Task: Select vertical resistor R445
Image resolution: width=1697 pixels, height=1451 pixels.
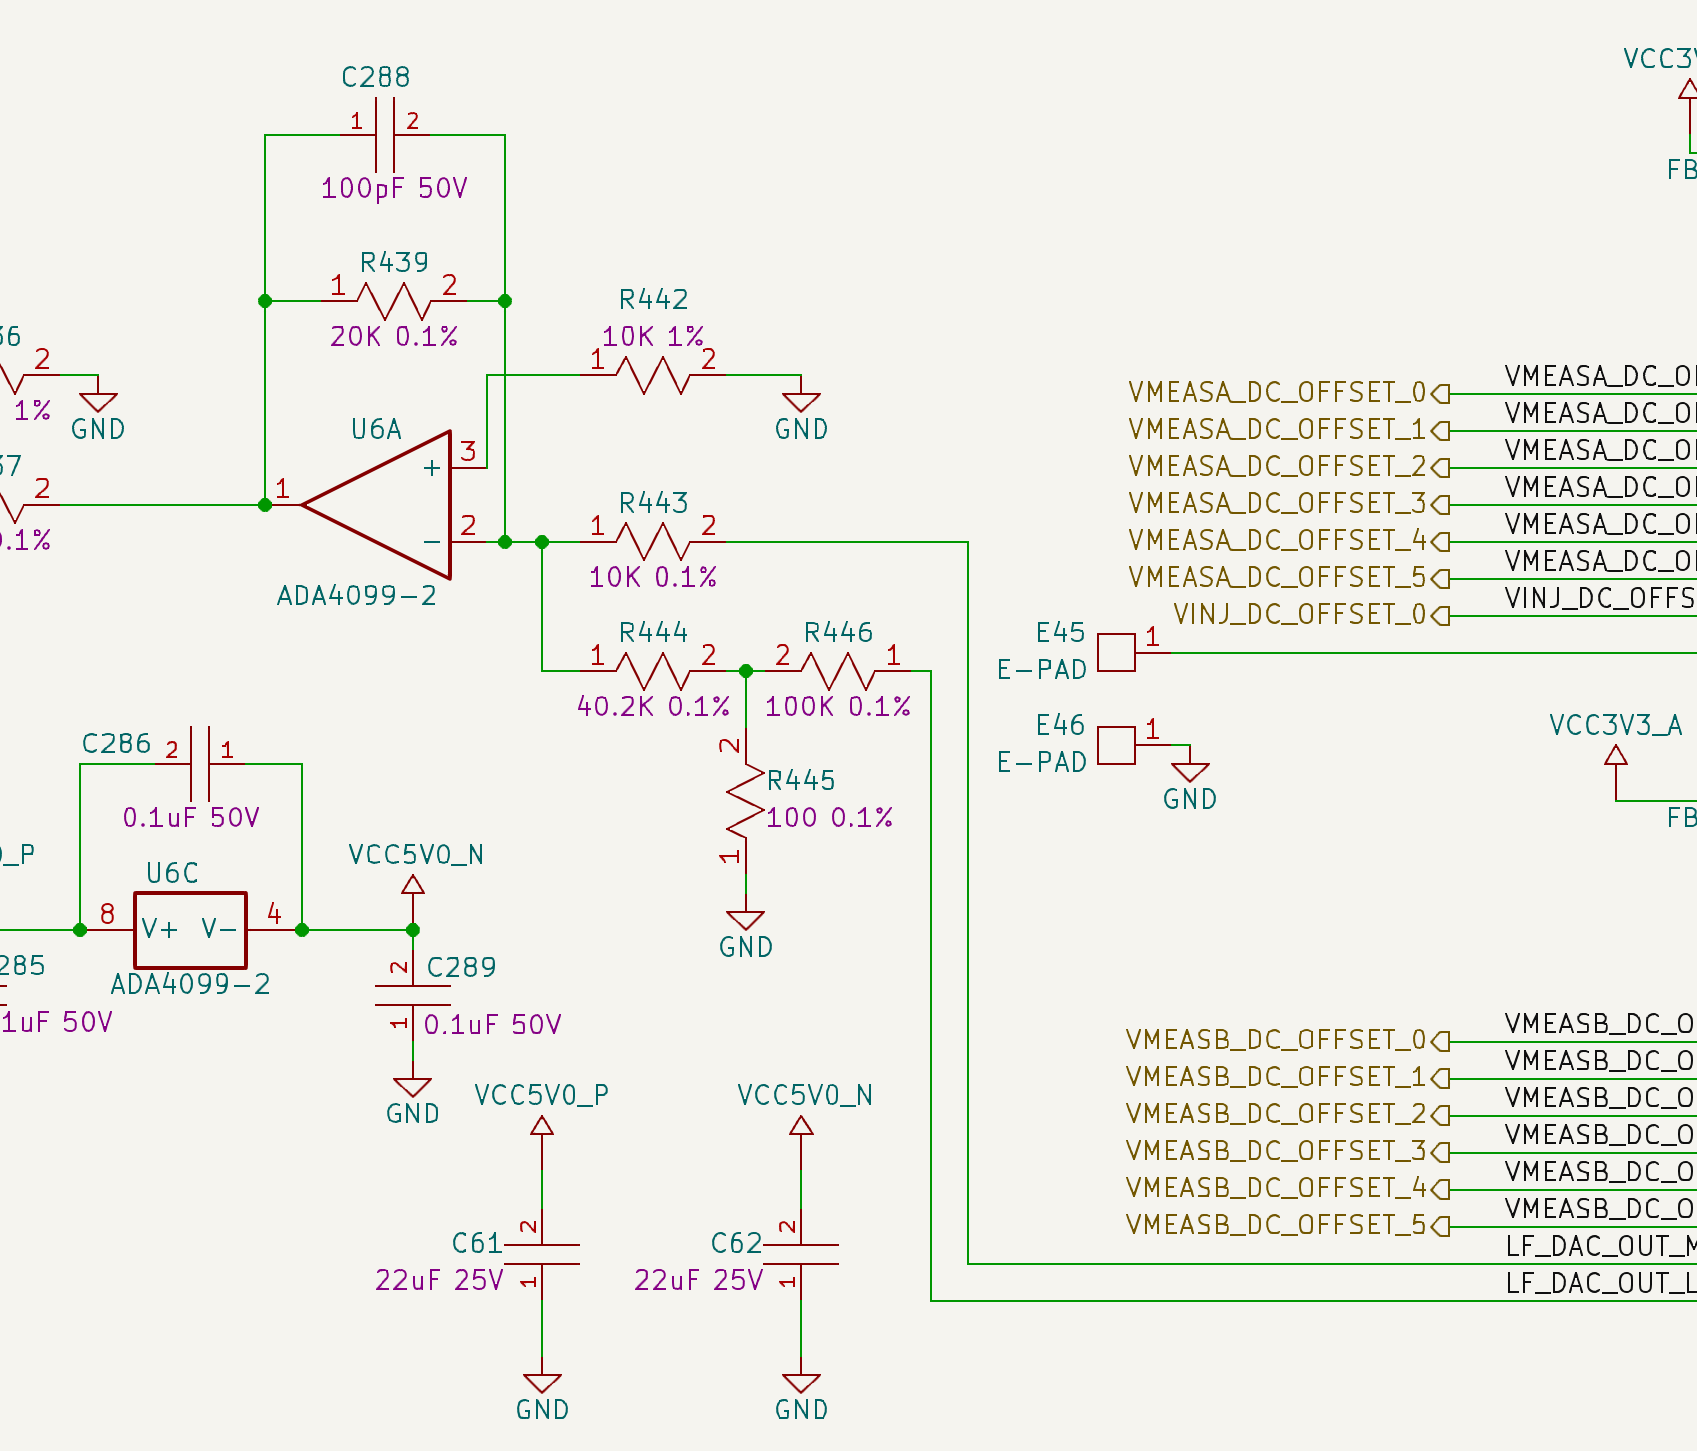Action: point(746,802)
